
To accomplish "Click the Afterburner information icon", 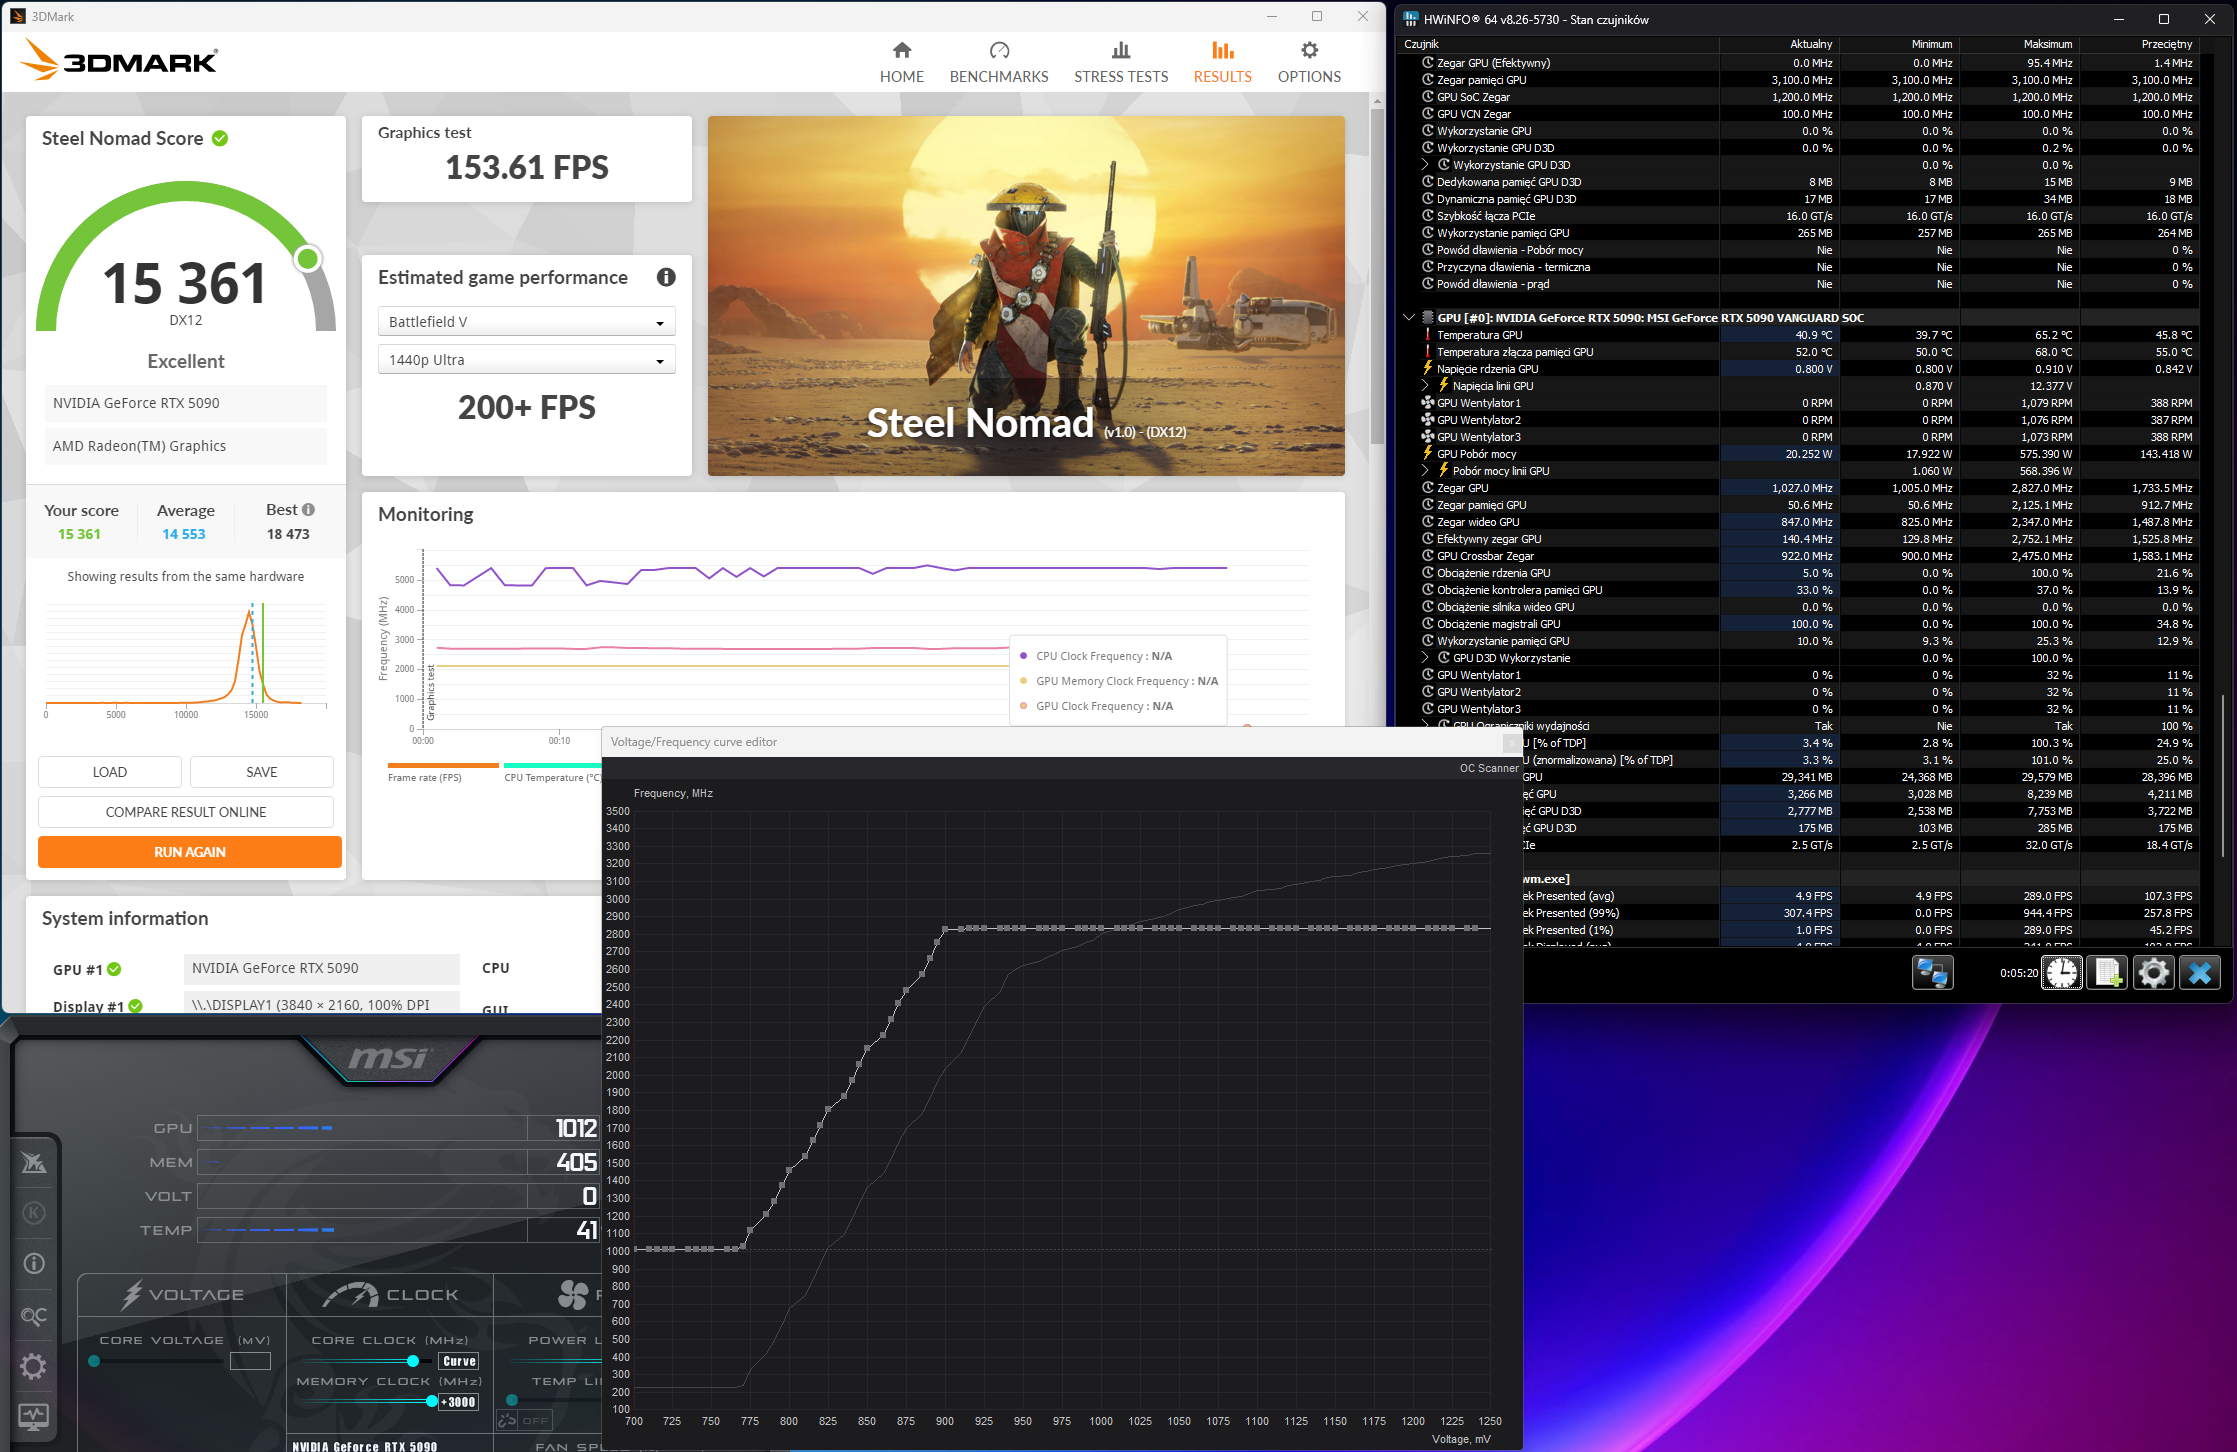I will coord(34,1264).
